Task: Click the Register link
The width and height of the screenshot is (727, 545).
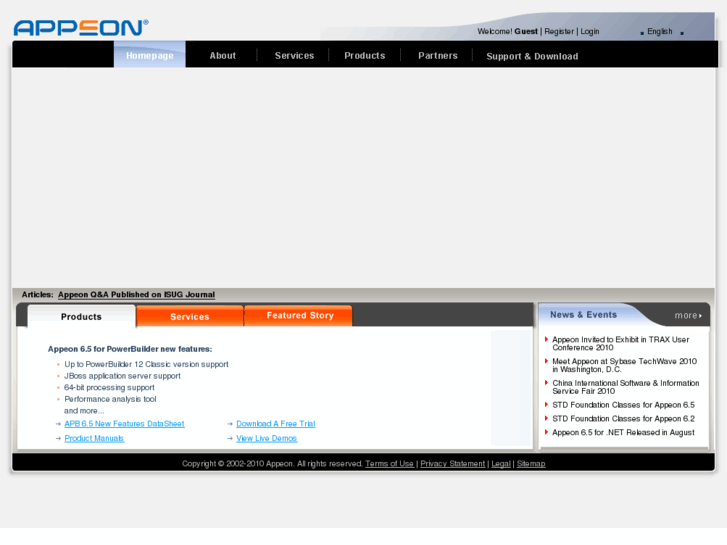Action: [x=559, y=31]
